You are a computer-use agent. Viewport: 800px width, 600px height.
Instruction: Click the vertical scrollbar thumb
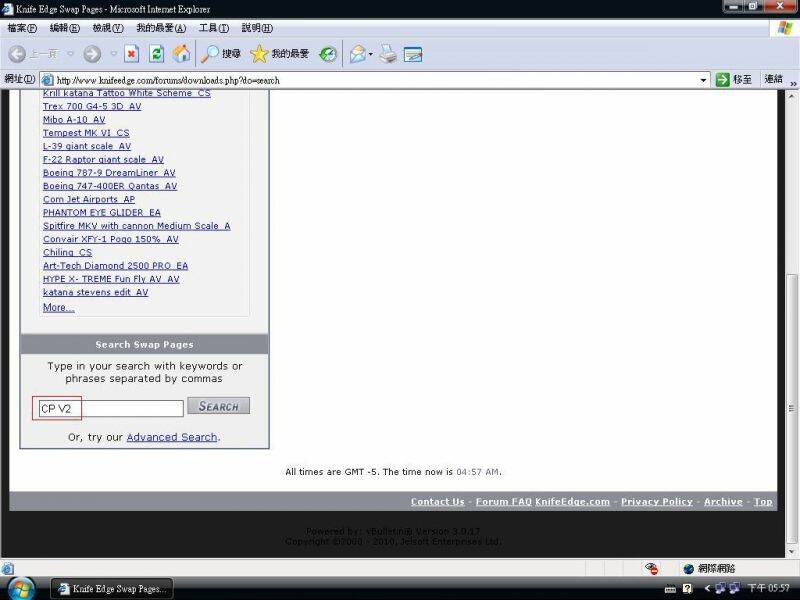point(791,408)
